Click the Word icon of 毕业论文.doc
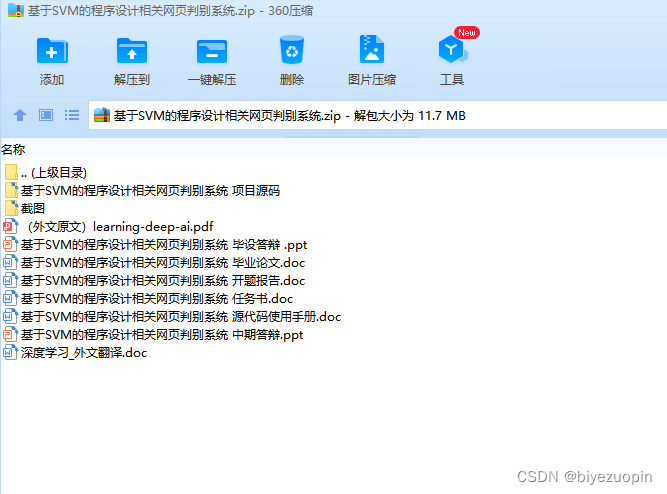 pyautogui.click(x=11, y=262)
